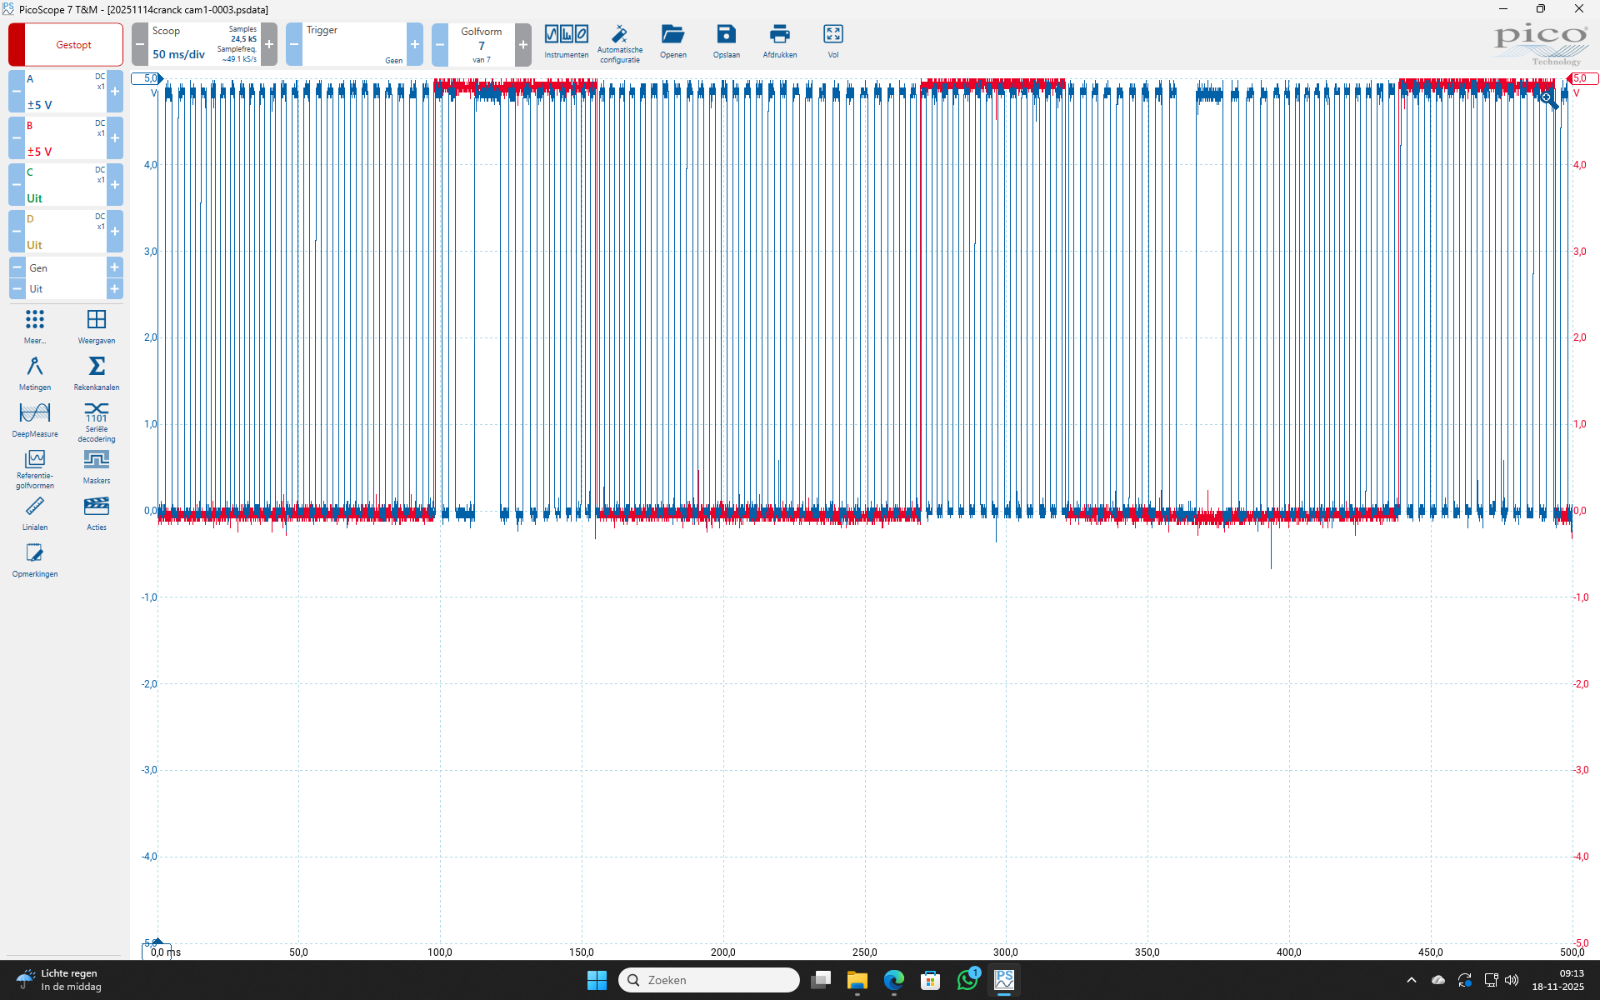1600x1000 pixels.
Task: Launch the DeepMeasure tool
Action: 35,420
